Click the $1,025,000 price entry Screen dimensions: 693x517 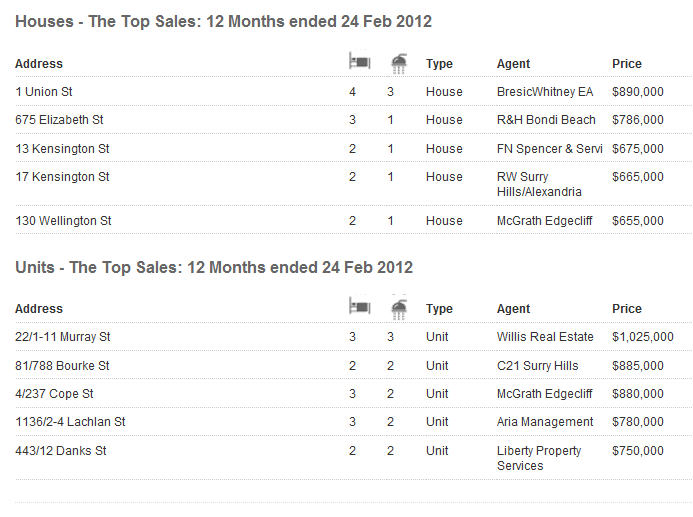(x=643, y=337)
